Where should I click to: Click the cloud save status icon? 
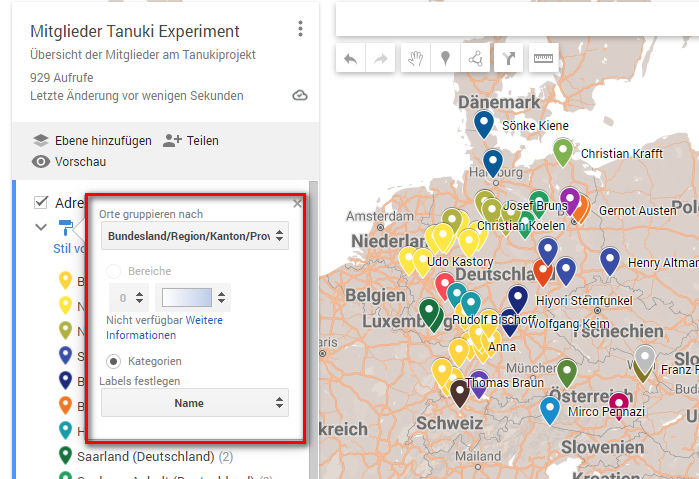click(x=300, y=96)
